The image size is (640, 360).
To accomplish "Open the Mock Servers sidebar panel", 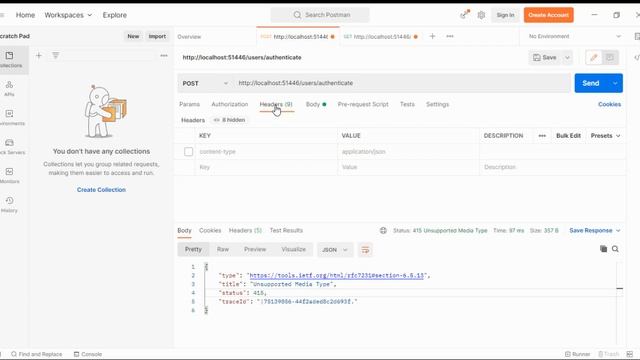I will click(x=11, y=147).
